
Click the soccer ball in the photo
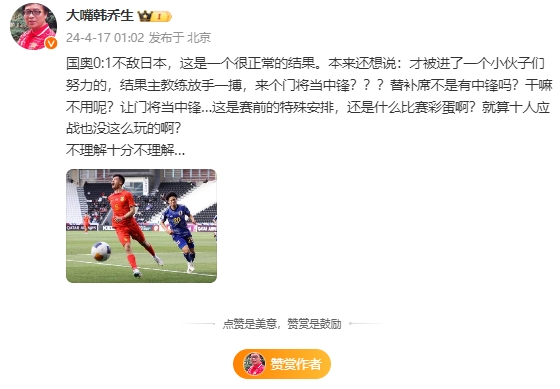coord(101,251)
